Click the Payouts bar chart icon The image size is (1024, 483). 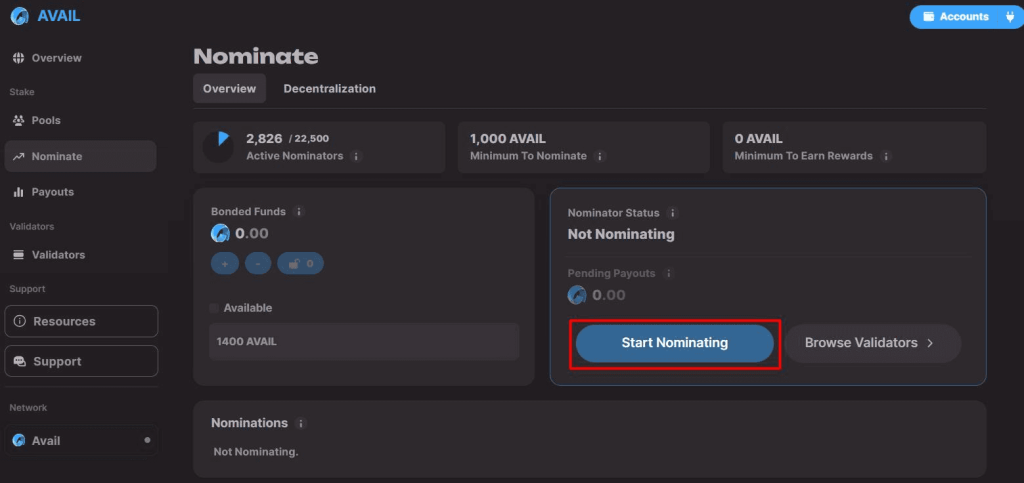18,192
